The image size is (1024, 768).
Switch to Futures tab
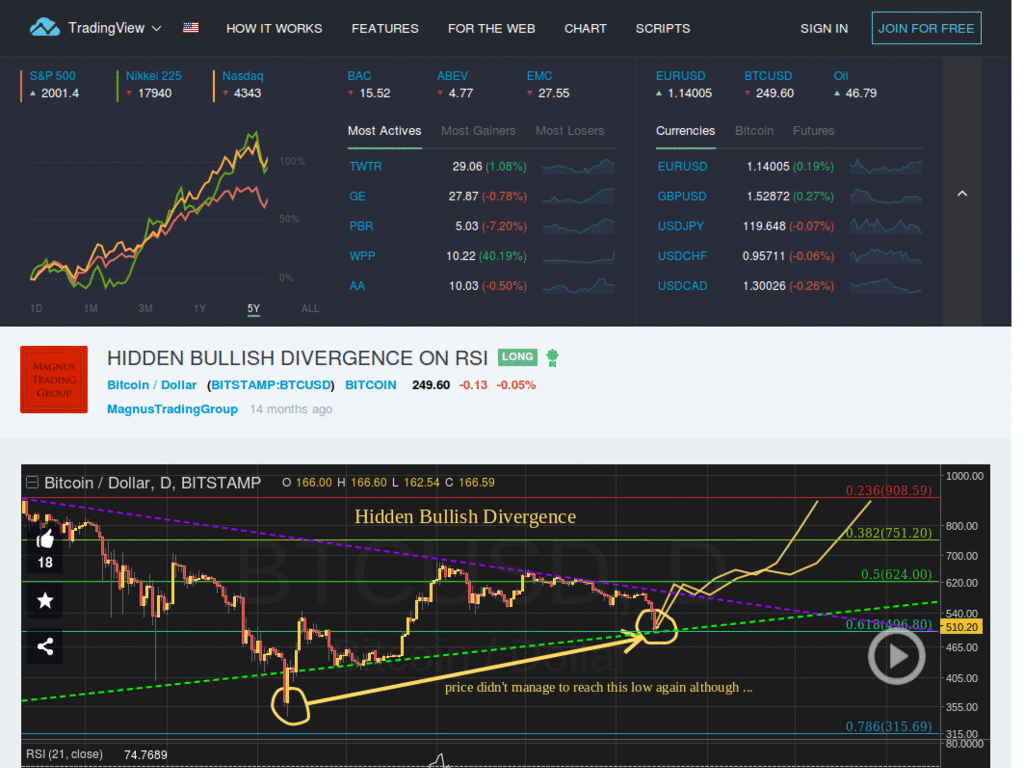click(x=813, y=131)
